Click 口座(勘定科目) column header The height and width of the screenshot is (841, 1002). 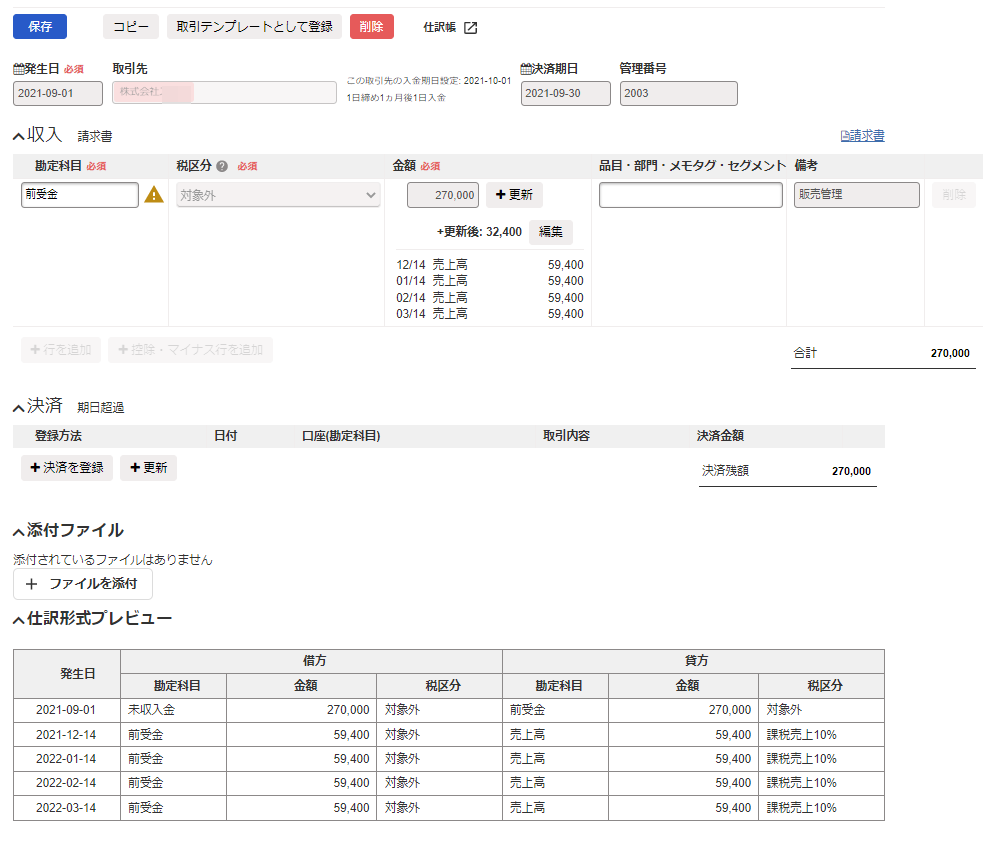coord(341,436)
